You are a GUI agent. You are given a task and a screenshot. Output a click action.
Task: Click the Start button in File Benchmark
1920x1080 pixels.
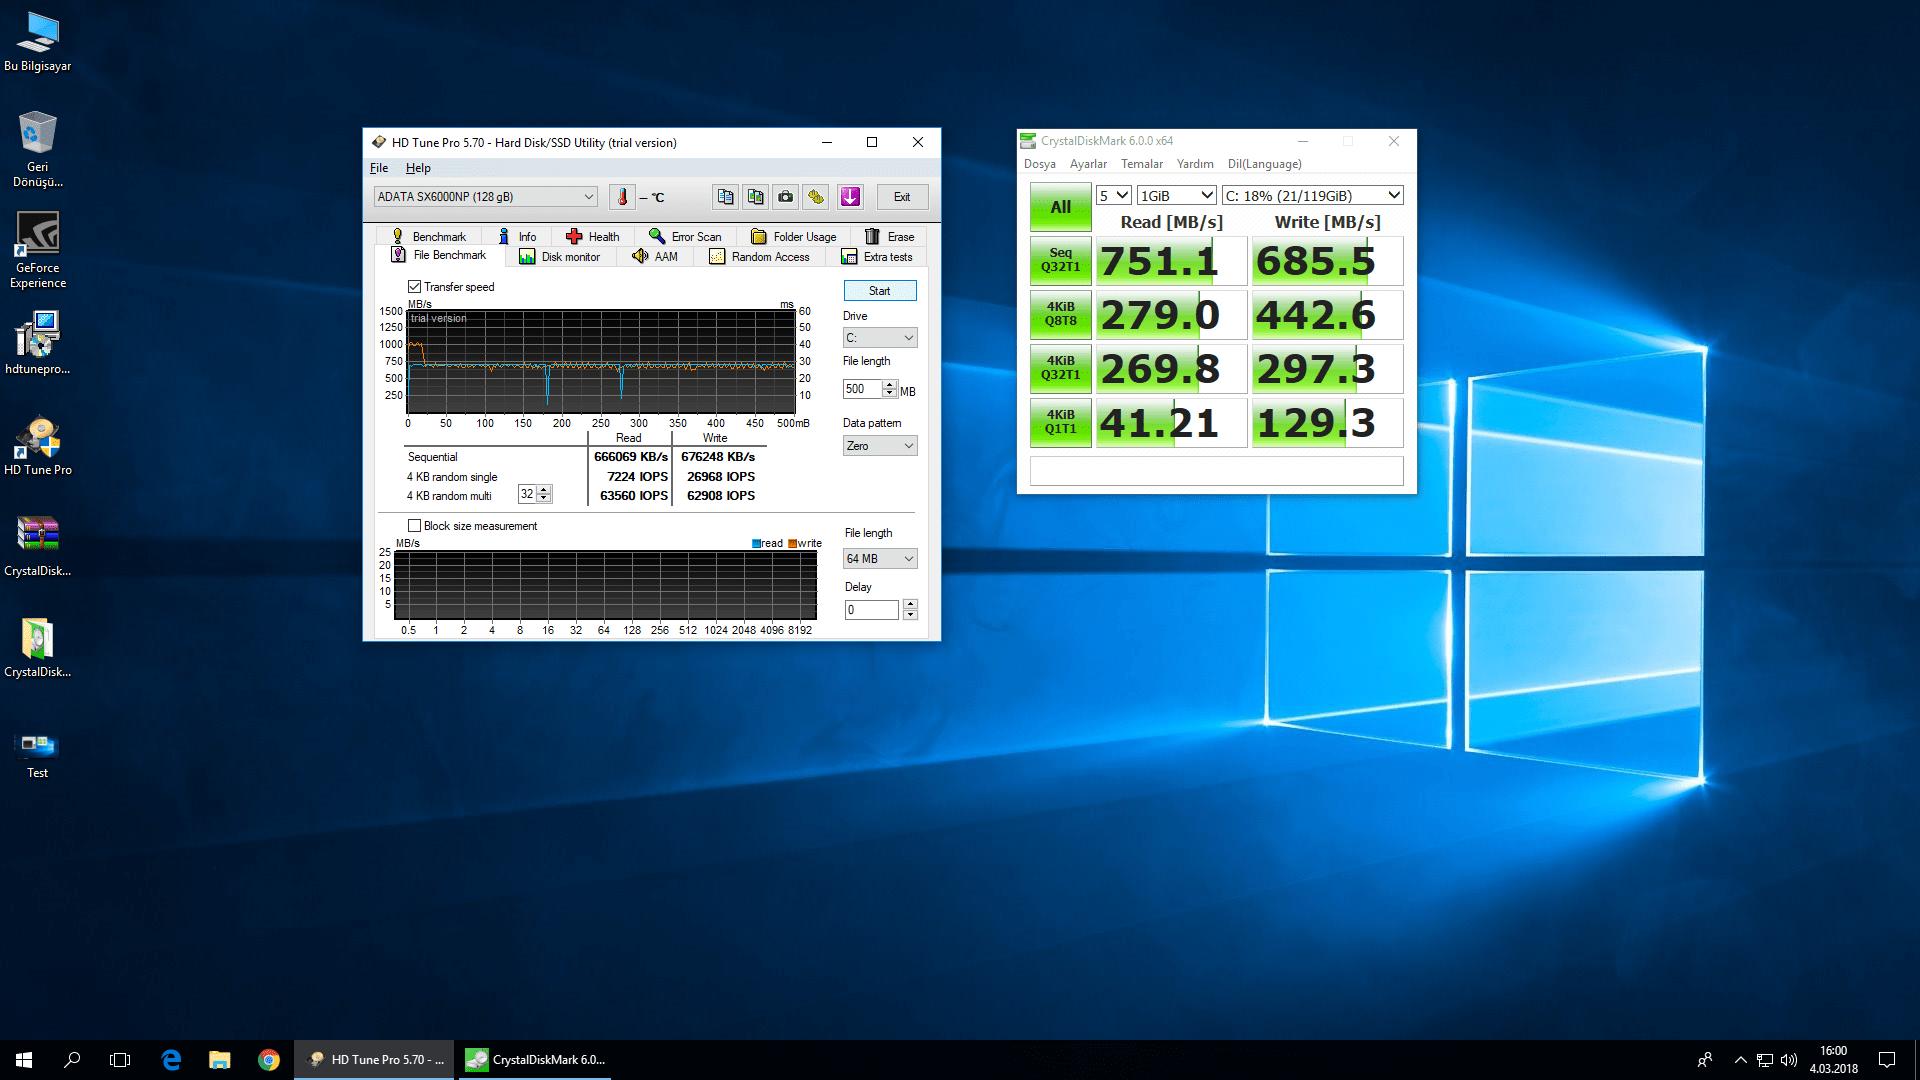pos(880,291)
